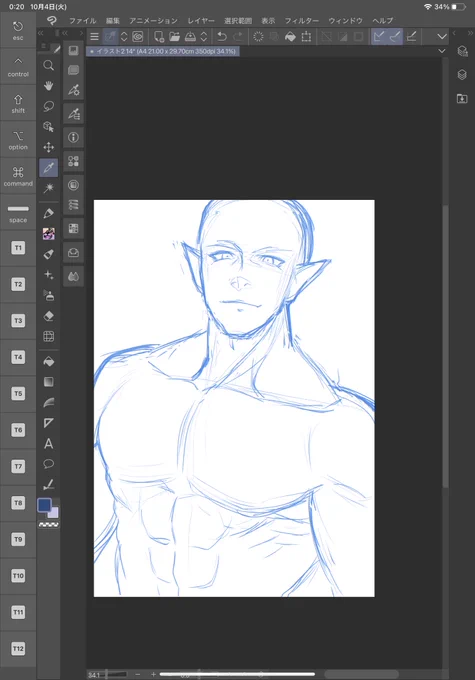
Task: Open the 表示 menu
Action: pos(268,20)
